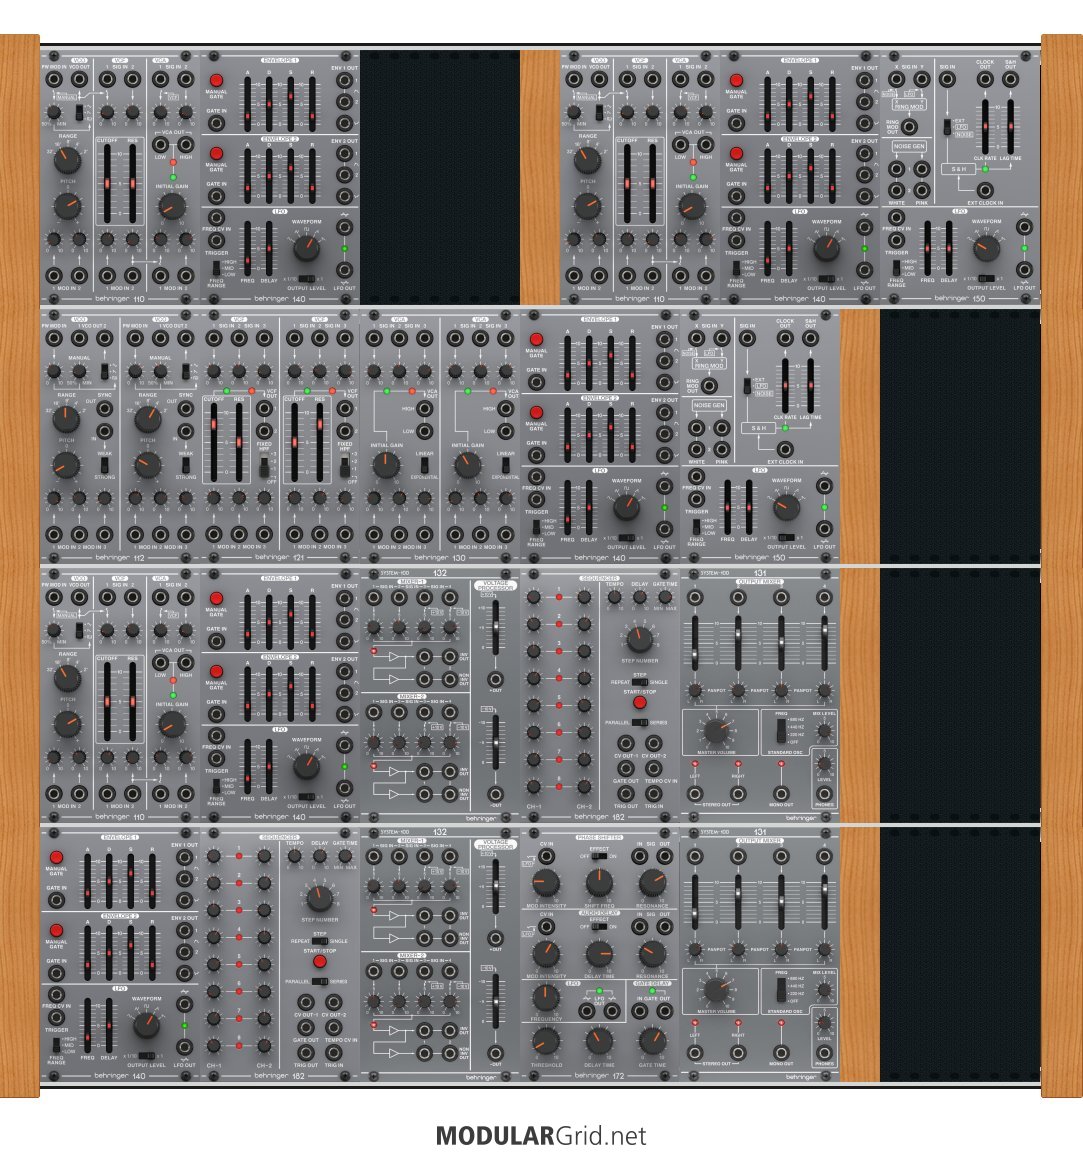Click the SHIFT FREQ knob on 172 module
The width and height of the screenshot is (1083, 1157).
point(599,882)
